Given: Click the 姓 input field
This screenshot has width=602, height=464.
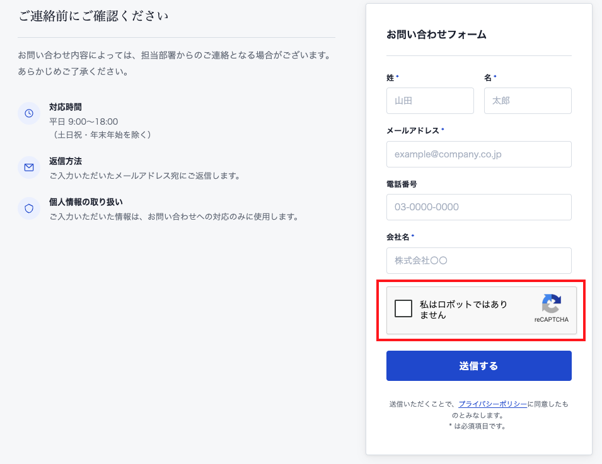Looking at the screenshot, I should (x=430, y=101).
